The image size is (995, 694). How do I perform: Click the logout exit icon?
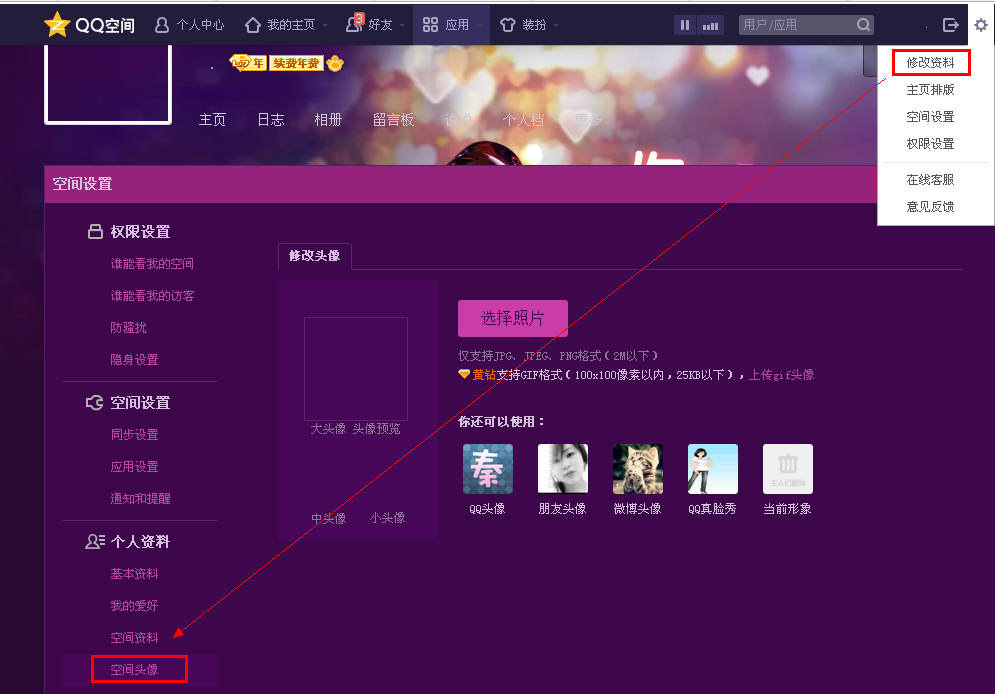click(951, 24)
